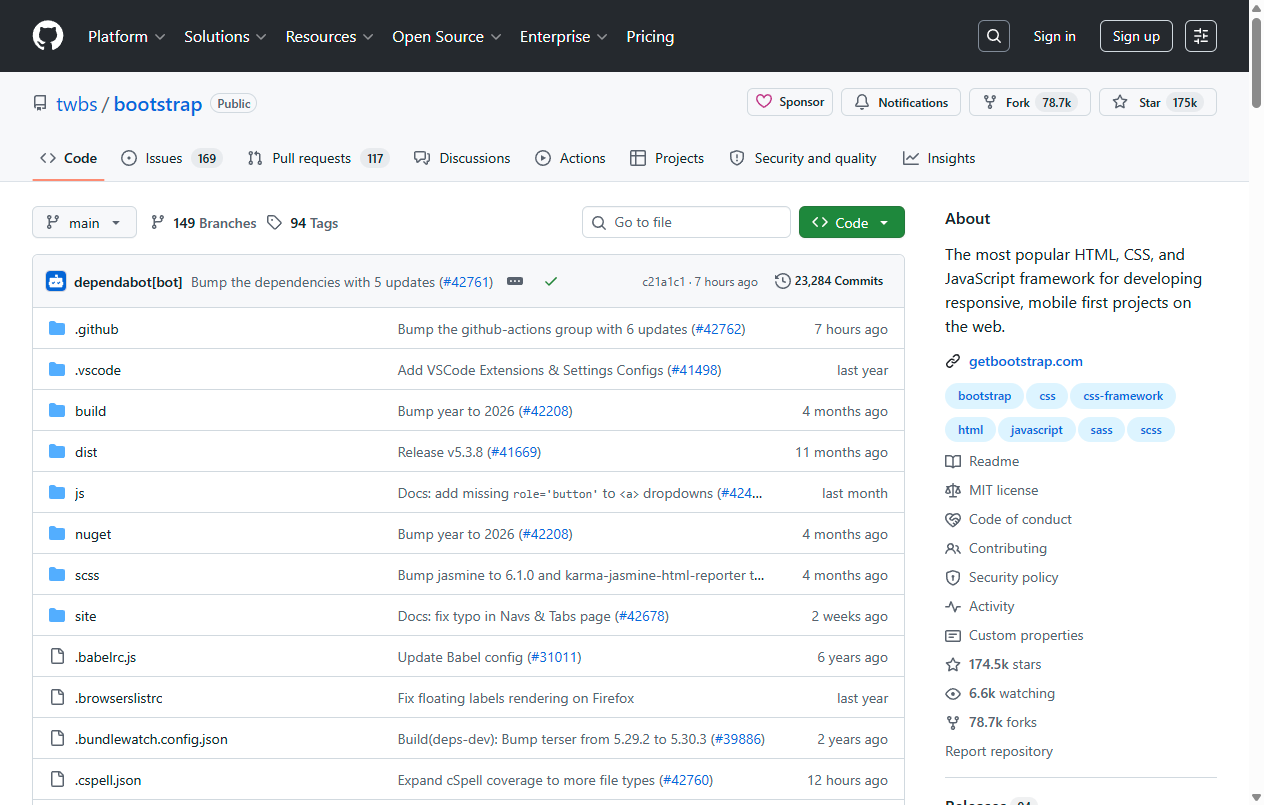The image size is (1264, 805).
Task: Click the Sign in link
Action: pos(1055,36)
